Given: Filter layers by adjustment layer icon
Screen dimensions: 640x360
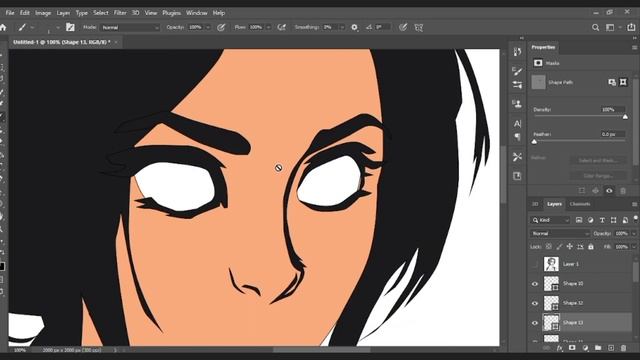Looking at the screenshot, I should pos(590,220).
